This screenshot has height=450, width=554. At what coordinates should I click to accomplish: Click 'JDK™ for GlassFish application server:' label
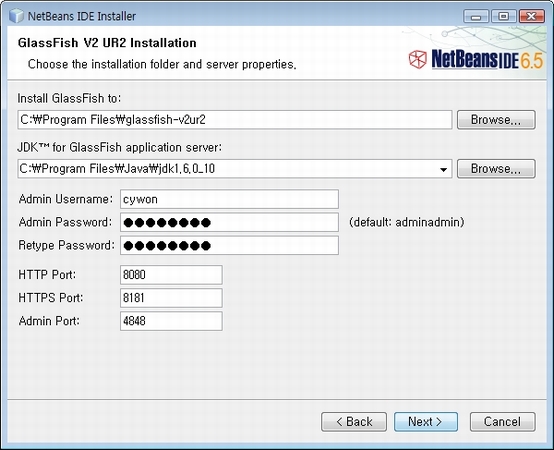tap(120, 147)
